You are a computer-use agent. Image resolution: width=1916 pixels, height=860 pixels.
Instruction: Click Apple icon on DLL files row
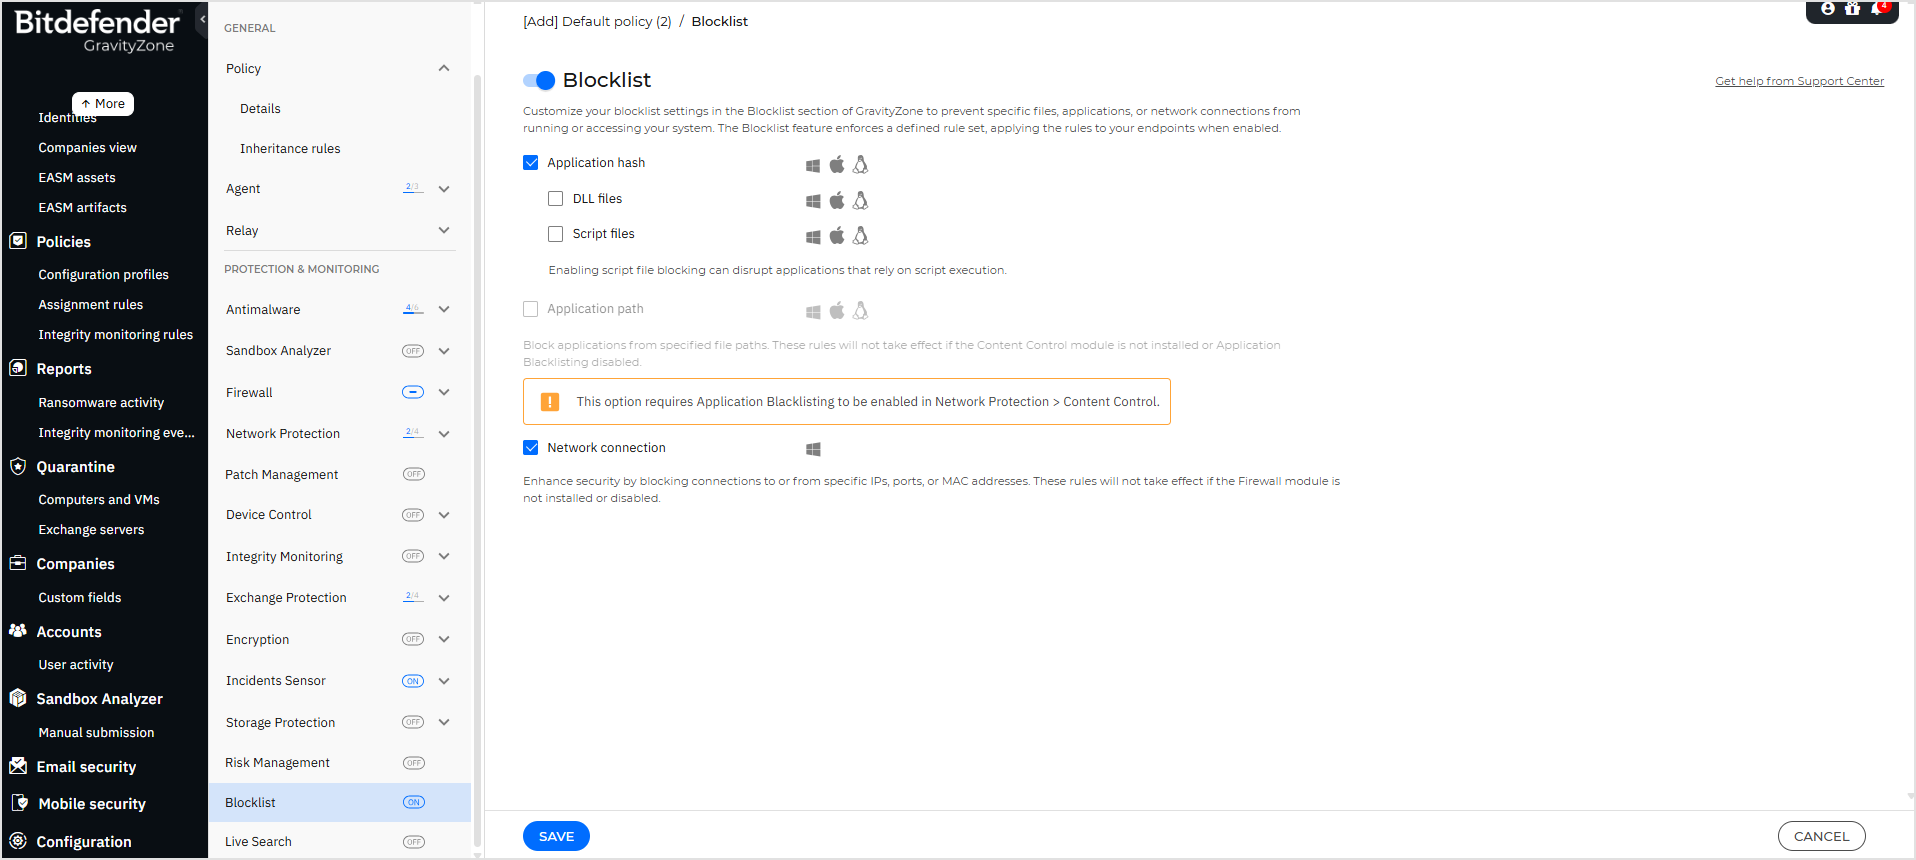[x=837, y=200]
